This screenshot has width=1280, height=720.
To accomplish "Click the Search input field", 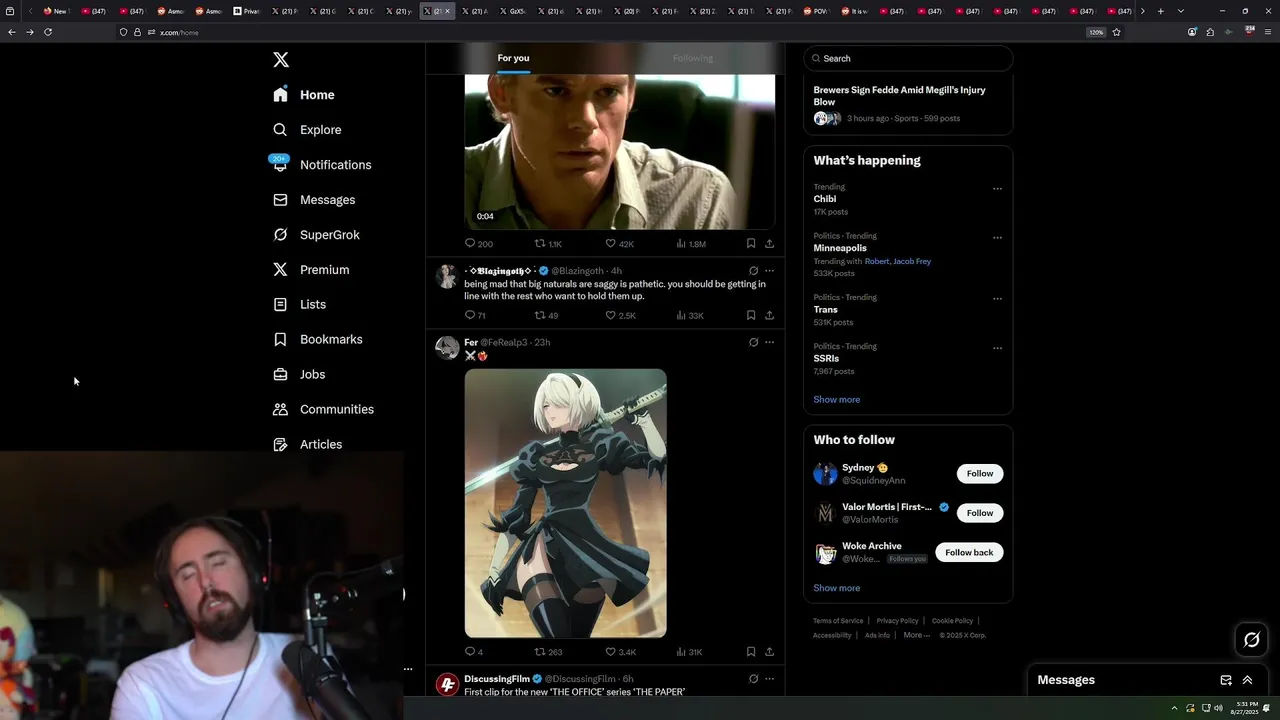I will pos(908,58).
